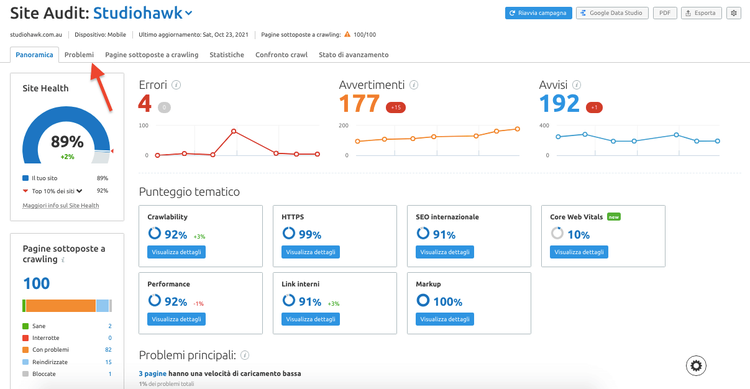Click the 0 errors change badge
Viewport: 750px width, 389px height.
coord(164,108)
